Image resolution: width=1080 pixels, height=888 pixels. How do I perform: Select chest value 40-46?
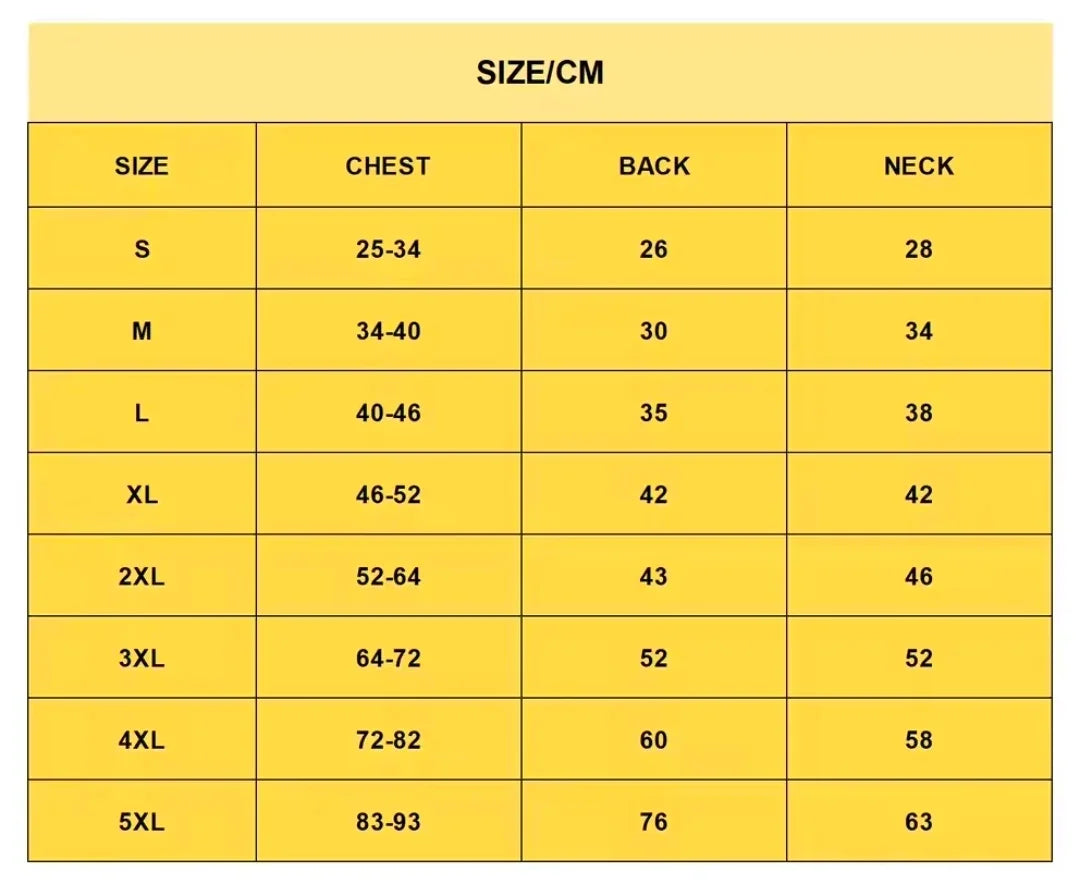pyautogui.click(x=388, y=413)
